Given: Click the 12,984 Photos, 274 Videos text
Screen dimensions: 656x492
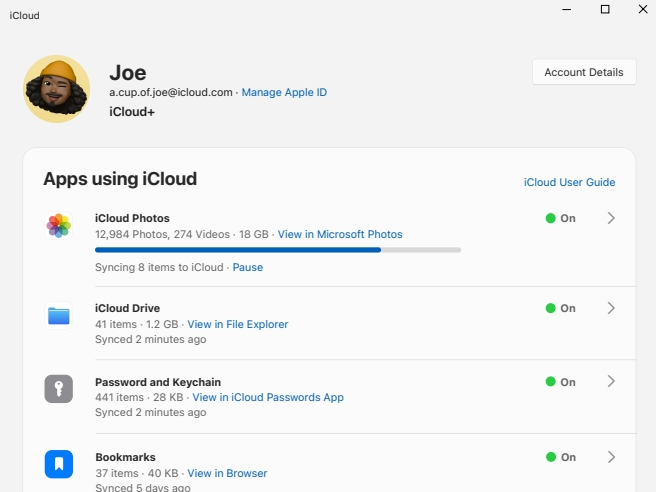Looking at the screenshot, I should (x=162, y=234).
